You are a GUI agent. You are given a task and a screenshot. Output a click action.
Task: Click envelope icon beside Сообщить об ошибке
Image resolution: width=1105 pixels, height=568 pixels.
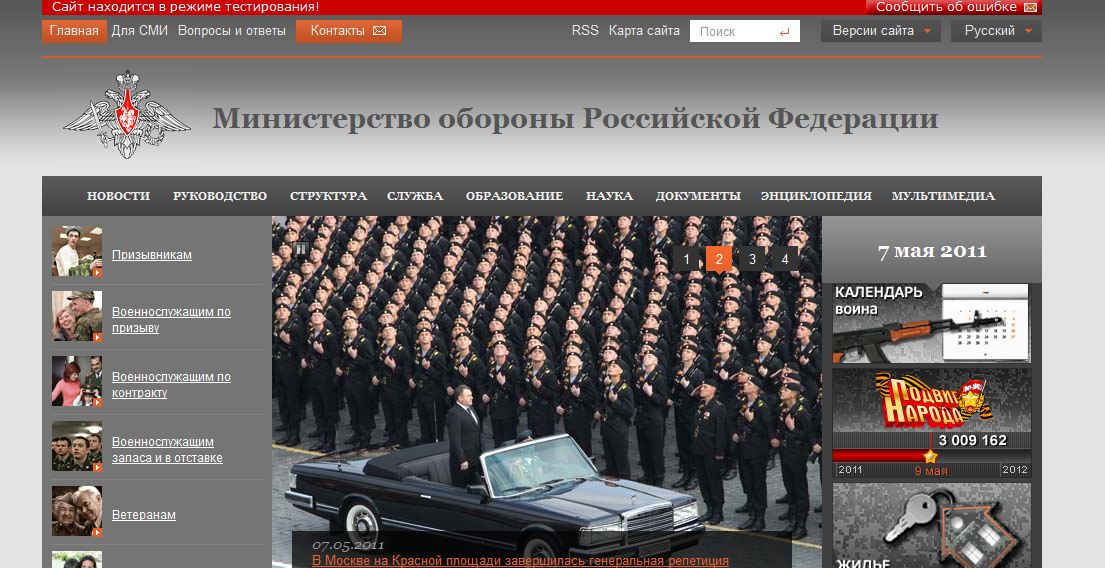[1030, 7]
